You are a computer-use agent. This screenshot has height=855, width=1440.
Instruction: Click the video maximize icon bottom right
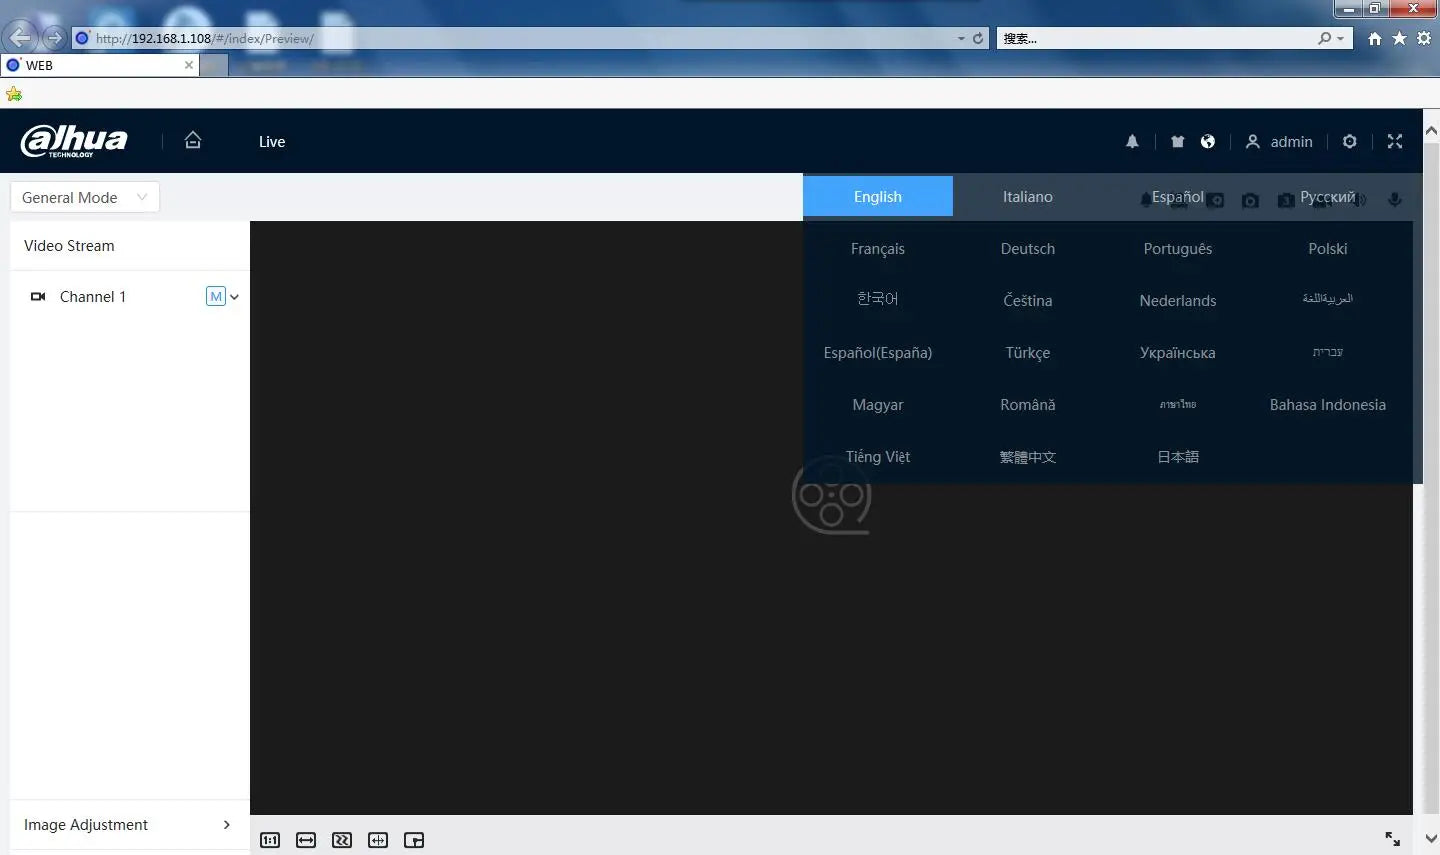pos(1392,839)
